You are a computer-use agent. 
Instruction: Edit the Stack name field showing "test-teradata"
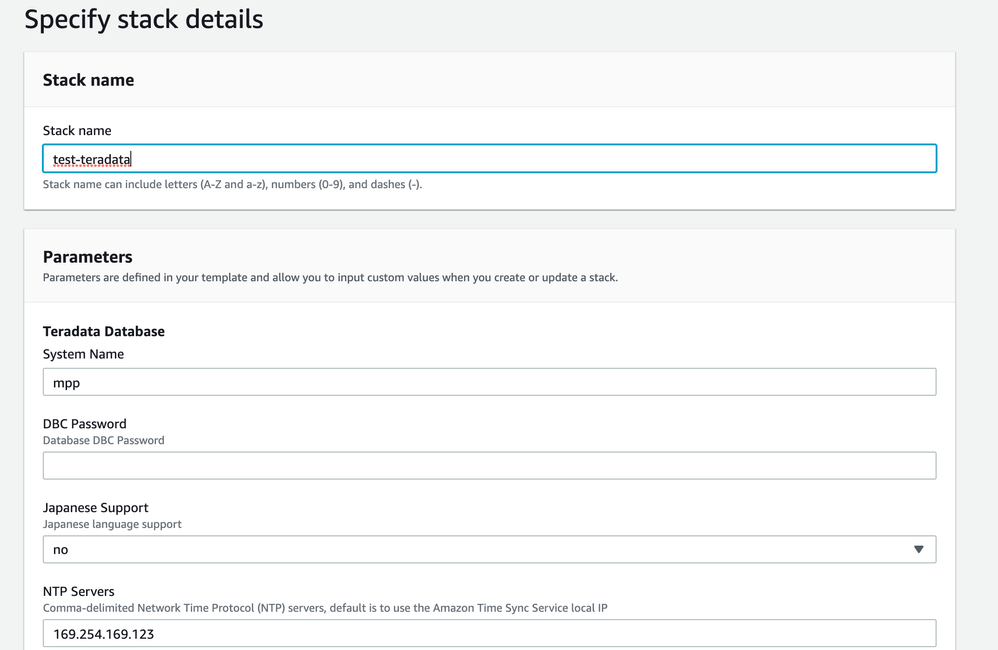click(x=490, y=158)
